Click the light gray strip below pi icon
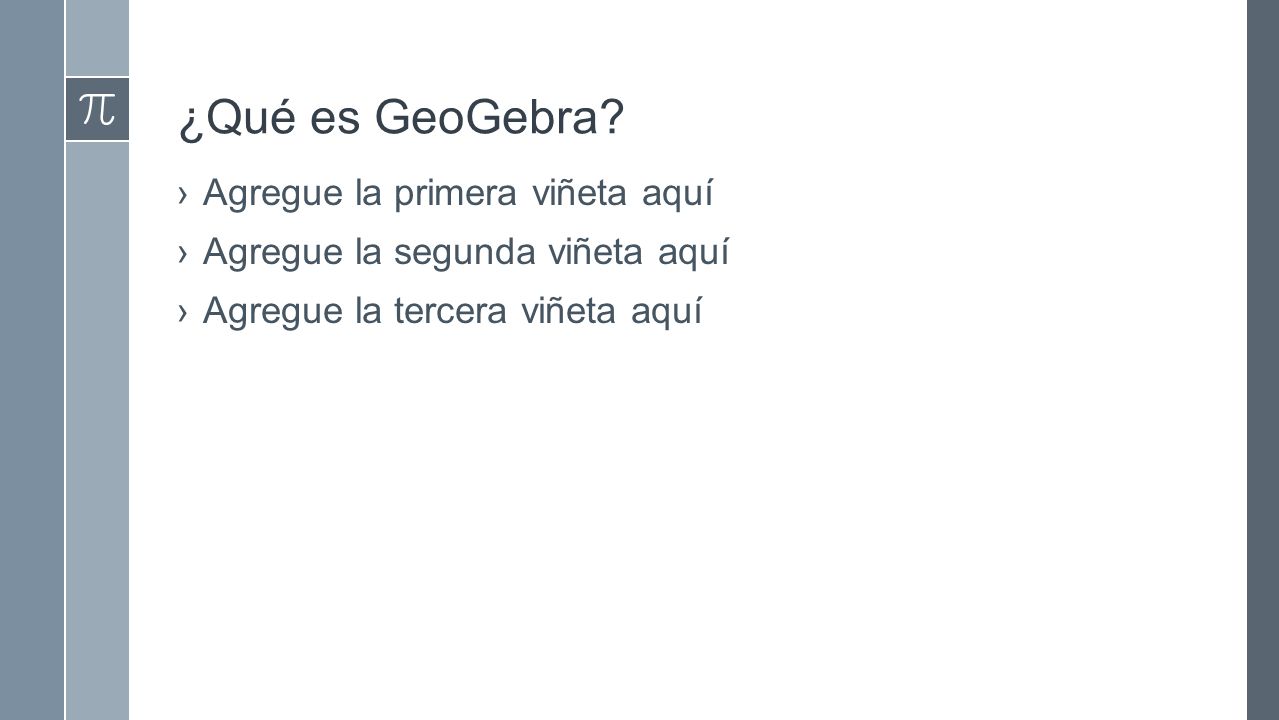1279x720 pixels. [x=97, y=431]
